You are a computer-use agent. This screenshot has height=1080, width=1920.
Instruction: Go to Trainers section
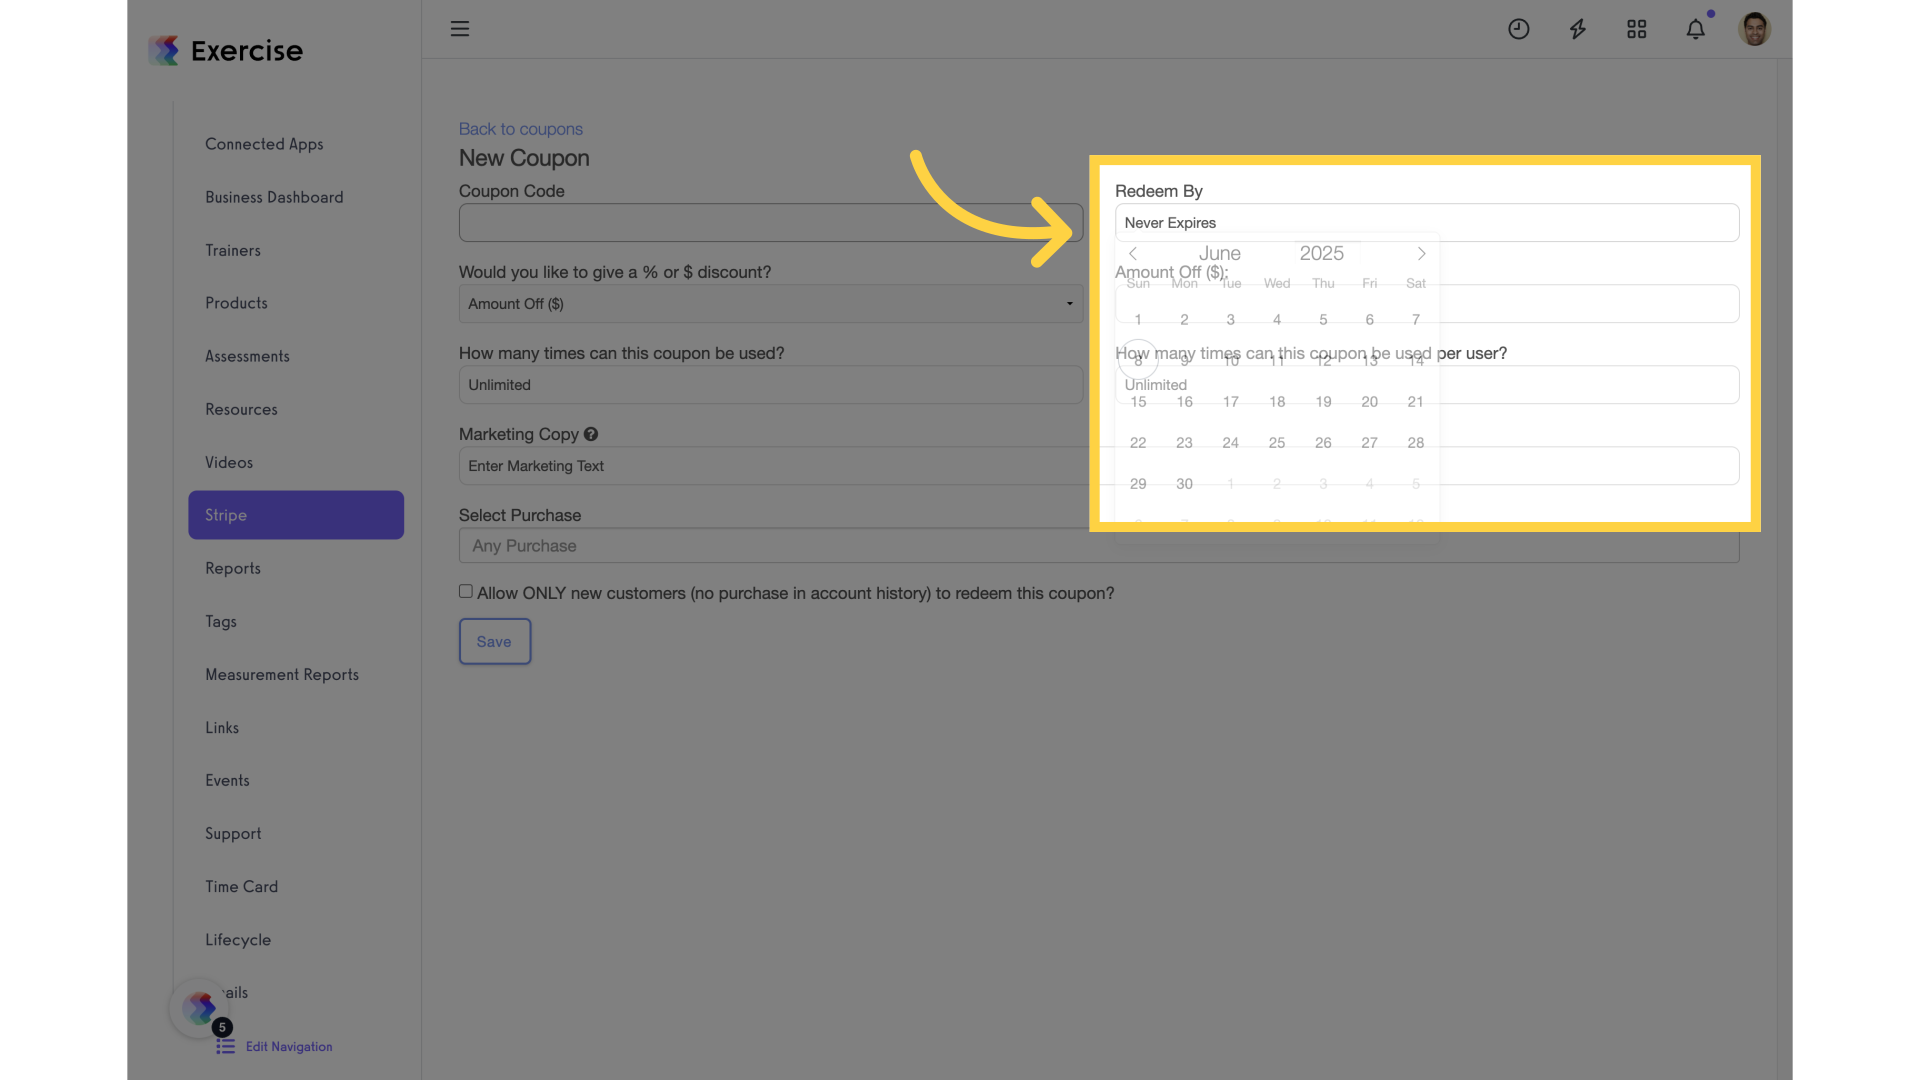point(233,250)
